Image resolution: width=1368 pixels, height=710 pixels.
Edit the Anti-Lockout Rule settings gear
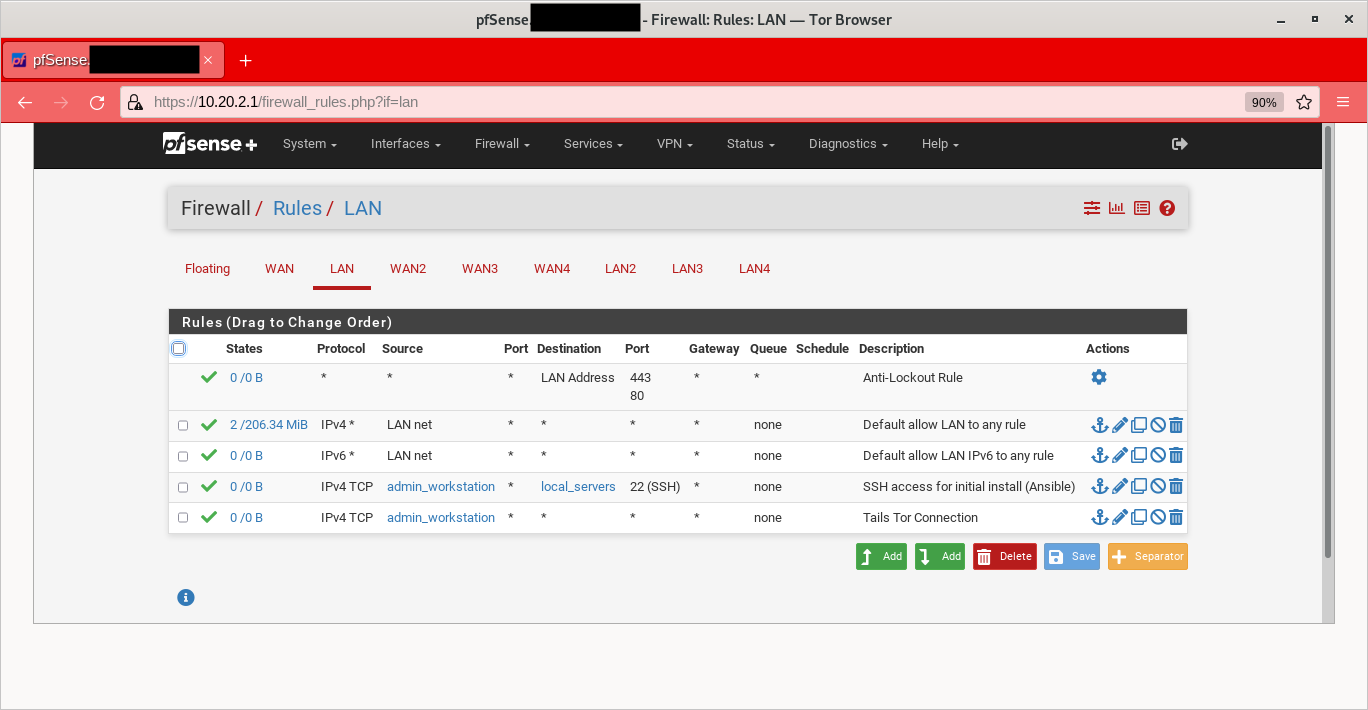[x=1099, y=377]
